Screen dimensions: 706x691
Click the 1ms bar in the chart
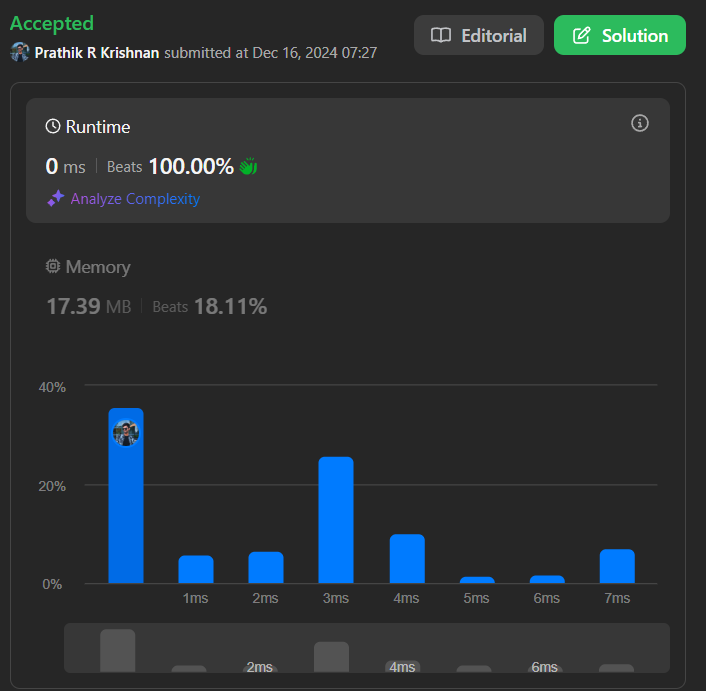pos(196,569)
